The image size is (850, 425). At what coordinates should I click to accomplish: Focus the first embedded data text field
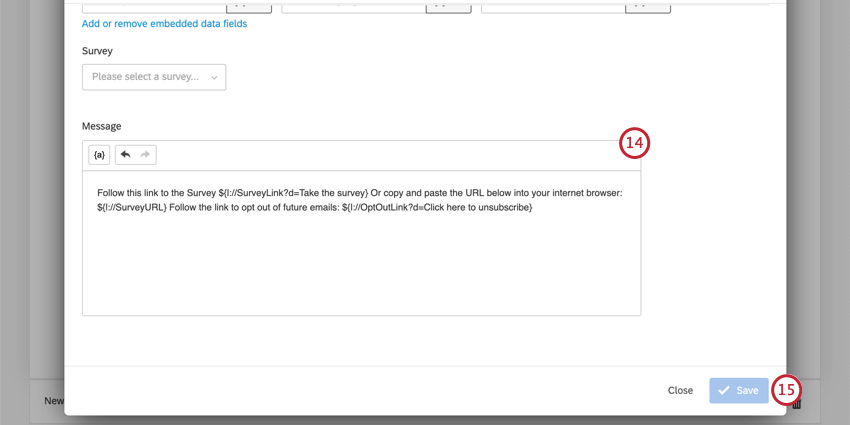tap(154, 7)
